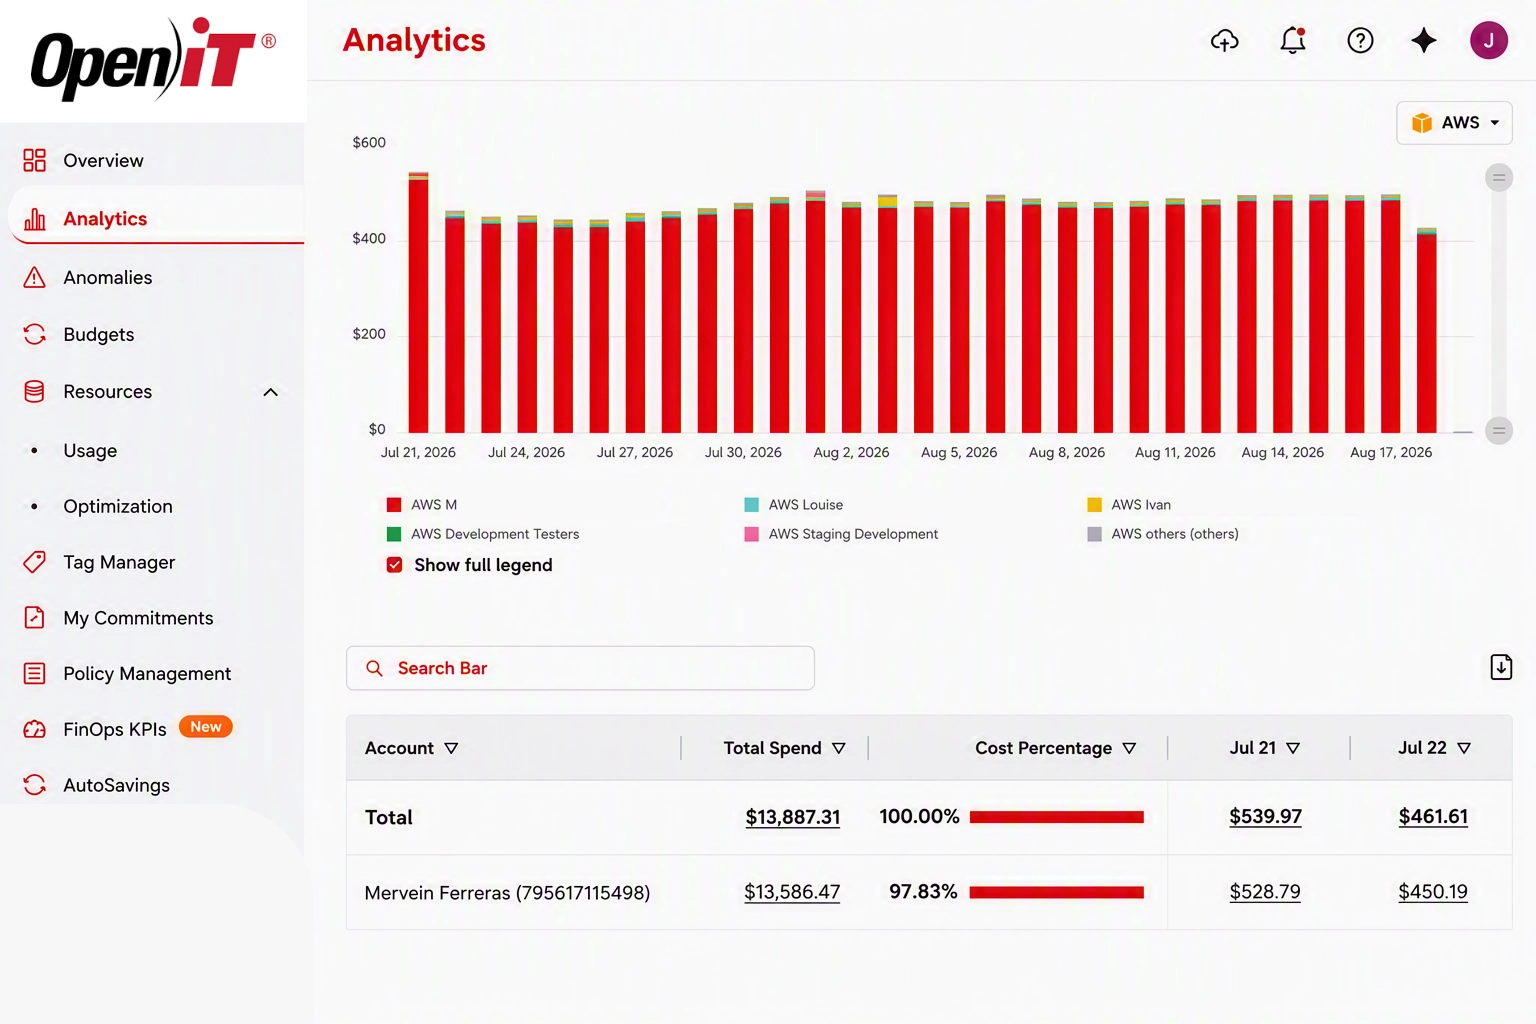
Task: Click the Analytics bar chart icon
Action: click(x=34, y=219)
